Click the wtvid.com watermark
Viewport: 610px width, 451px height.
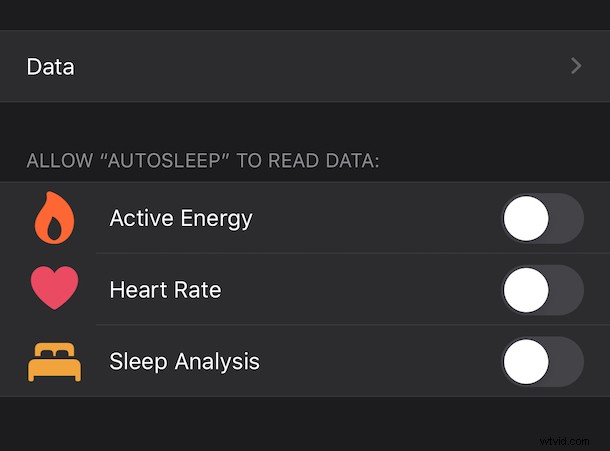[564, 441]
